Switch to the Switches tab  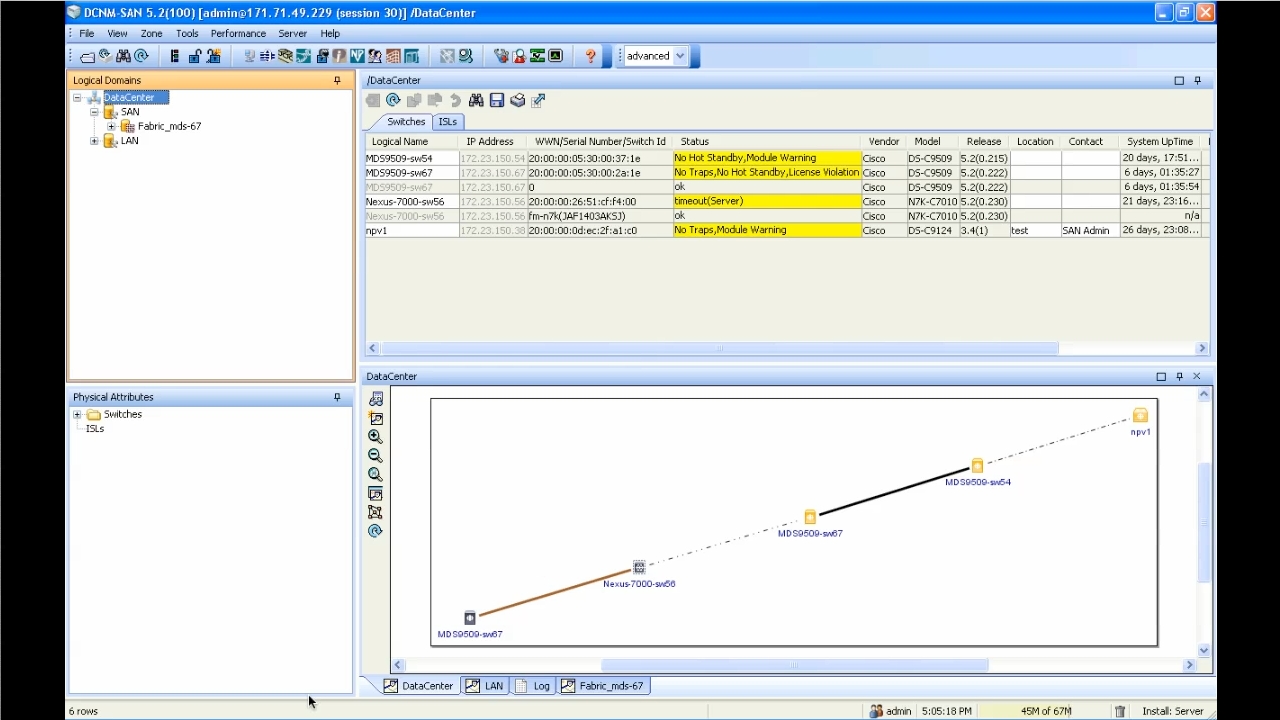tap(406, 122)
